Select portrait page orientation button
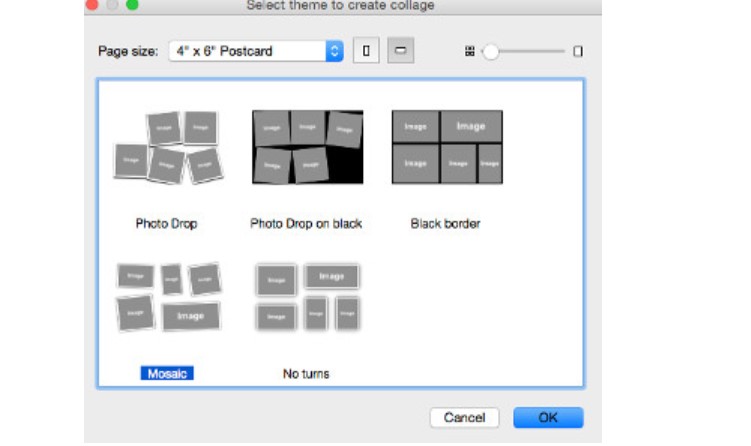751x446 pixels. point(366,50)
